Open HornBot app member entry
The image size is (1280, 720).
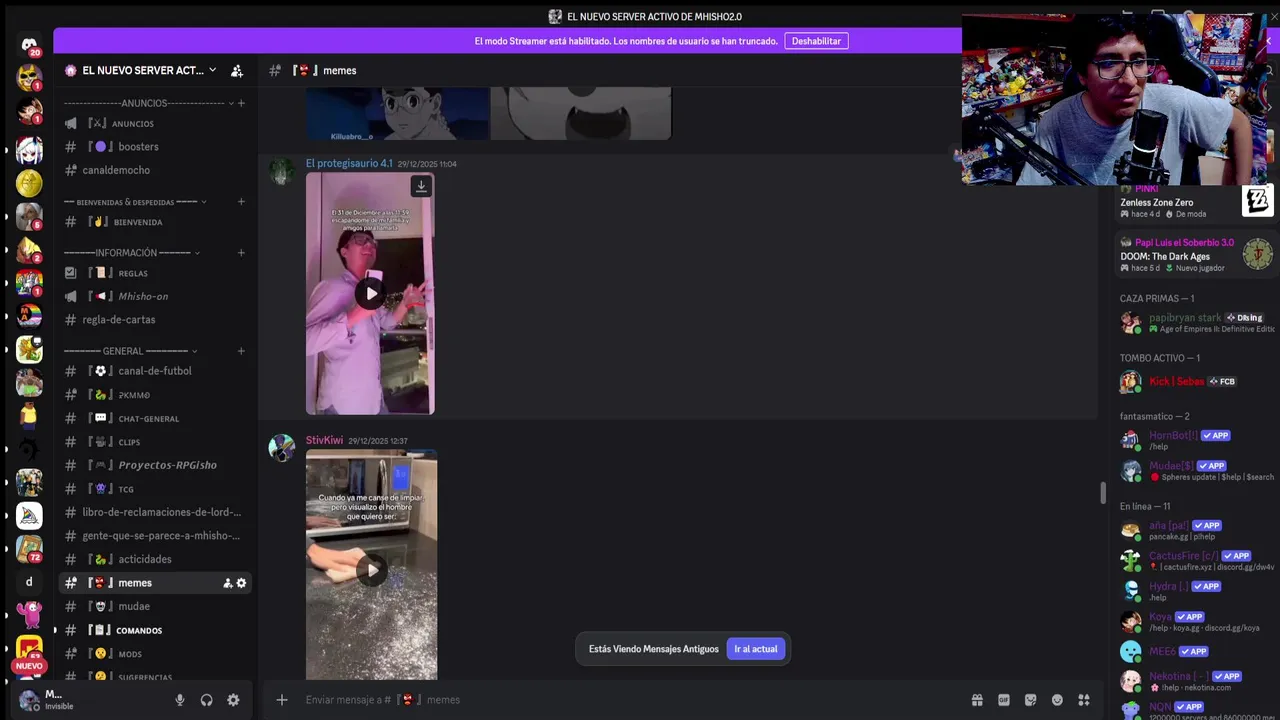coord(1197,440)
